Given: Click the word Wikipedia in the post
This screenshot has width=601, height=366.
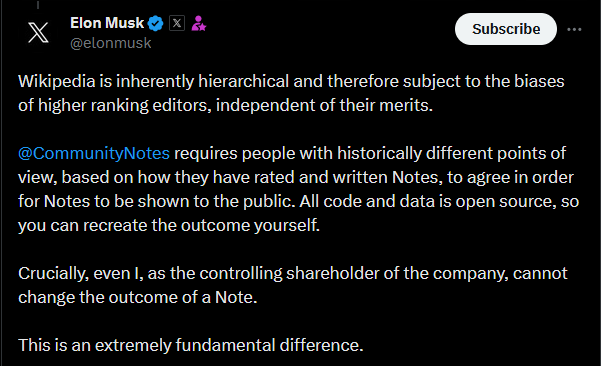Looking at the screenshot, I should click(57, 82).
